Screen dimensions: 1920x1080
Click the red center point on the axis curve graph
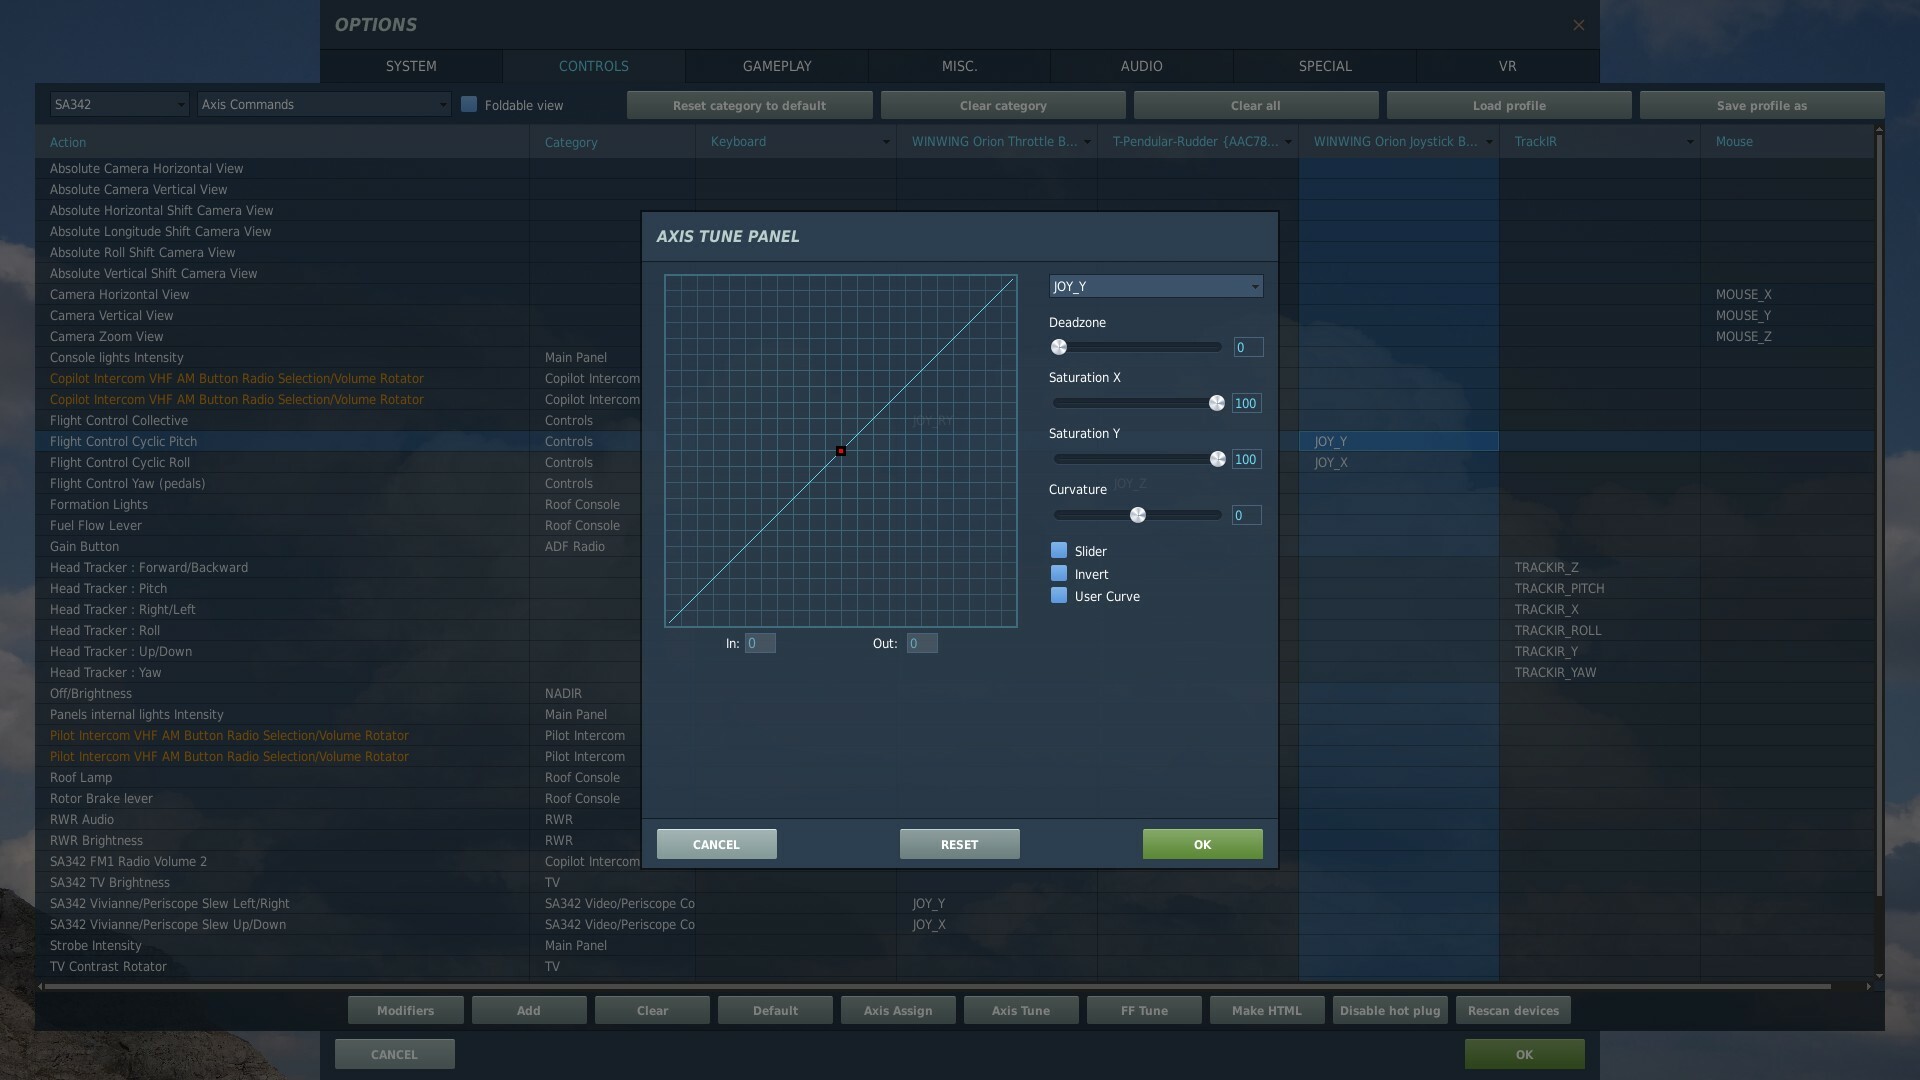(x=841, y=451)
